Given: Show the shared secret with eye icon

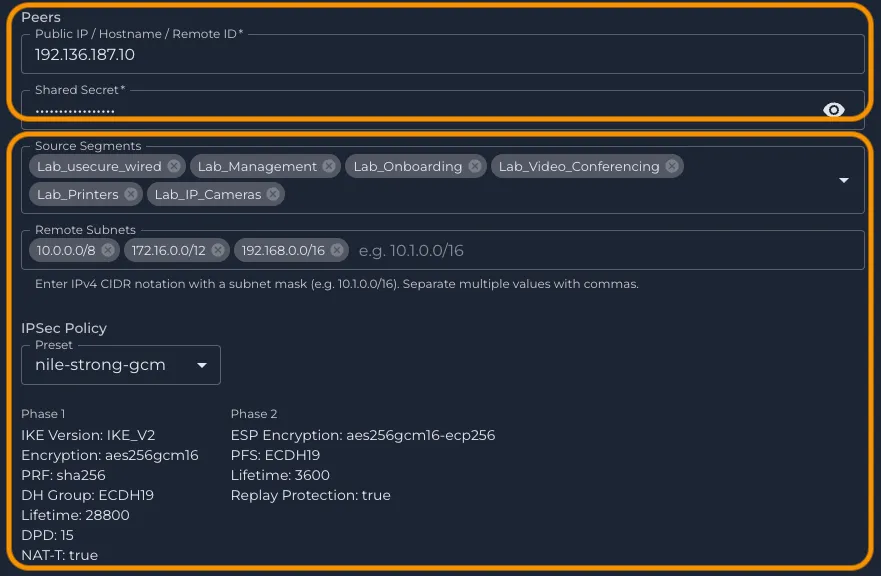Looking at the screenshot, I should coord(834,110).
